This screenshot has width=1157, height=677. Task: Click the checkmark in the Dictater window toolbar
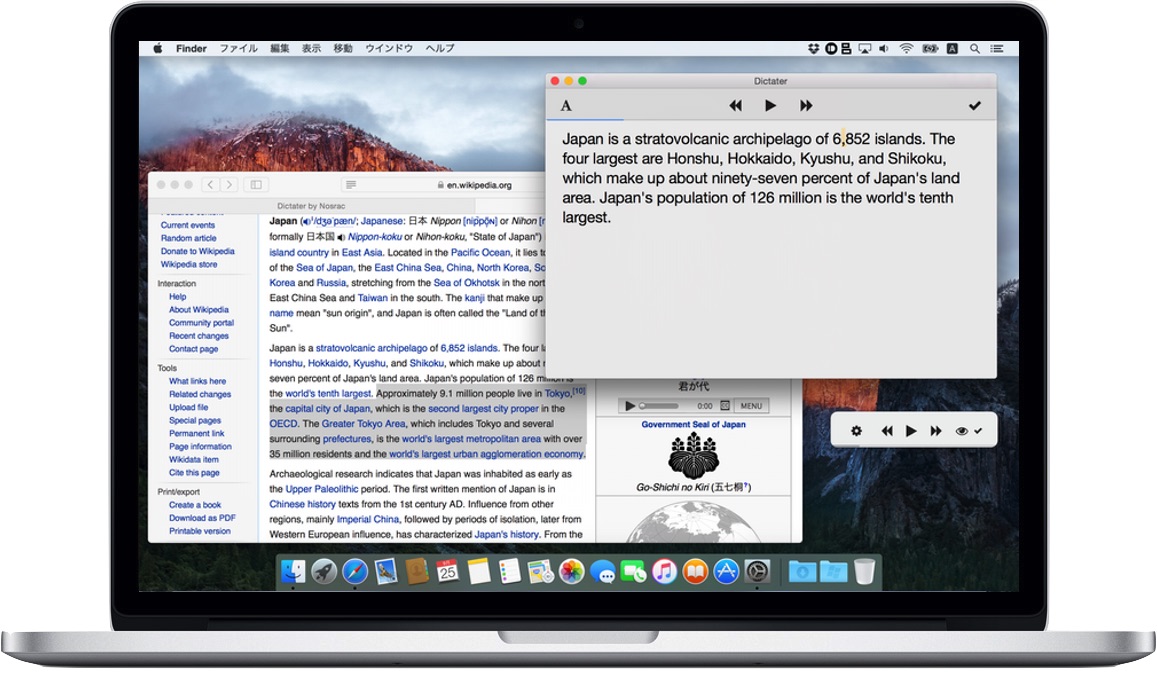pyautogui.click(x=975, y=106)
